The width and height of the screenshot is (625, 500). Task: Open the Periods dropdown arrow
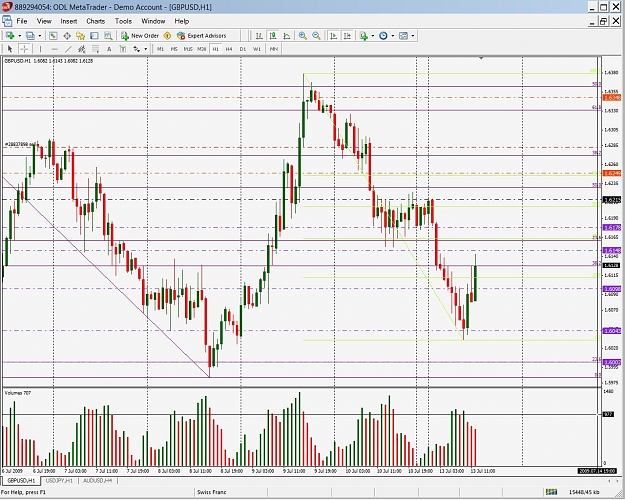pyautogui.click(x=393, y=36)
